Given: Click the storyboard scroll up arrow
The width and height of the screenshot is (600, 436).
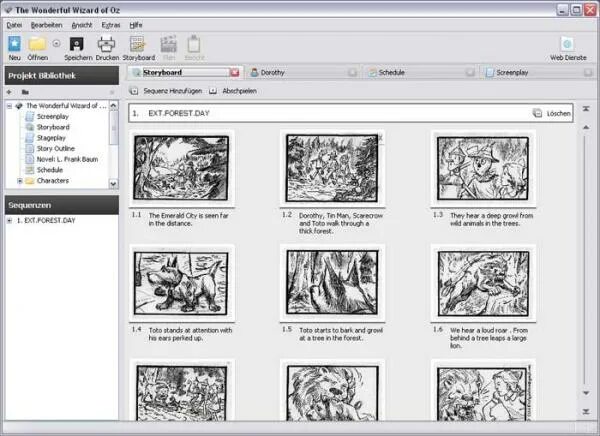Looking at the screenshot, I should tap(586, 127).
